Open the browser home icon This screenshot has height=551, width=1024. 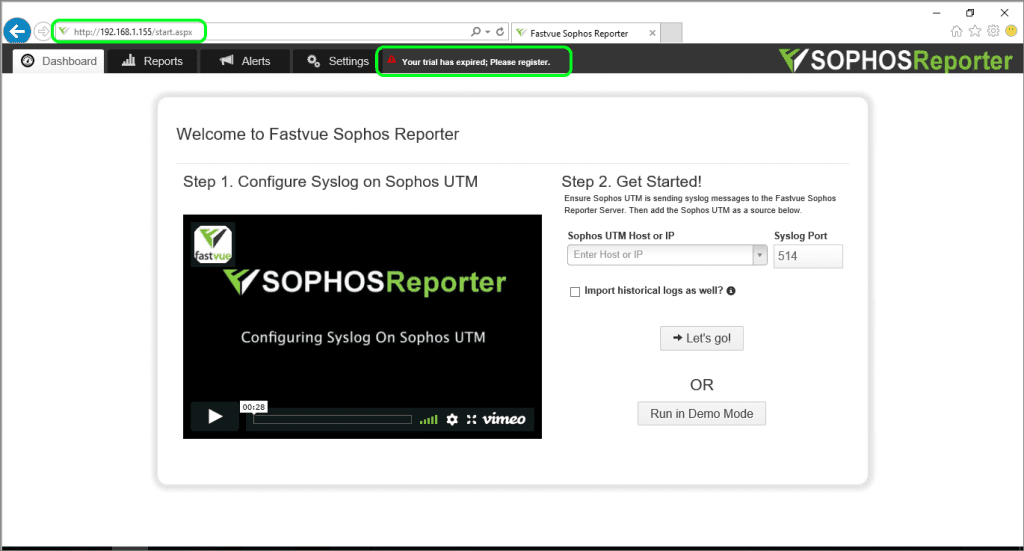[956, 31]
